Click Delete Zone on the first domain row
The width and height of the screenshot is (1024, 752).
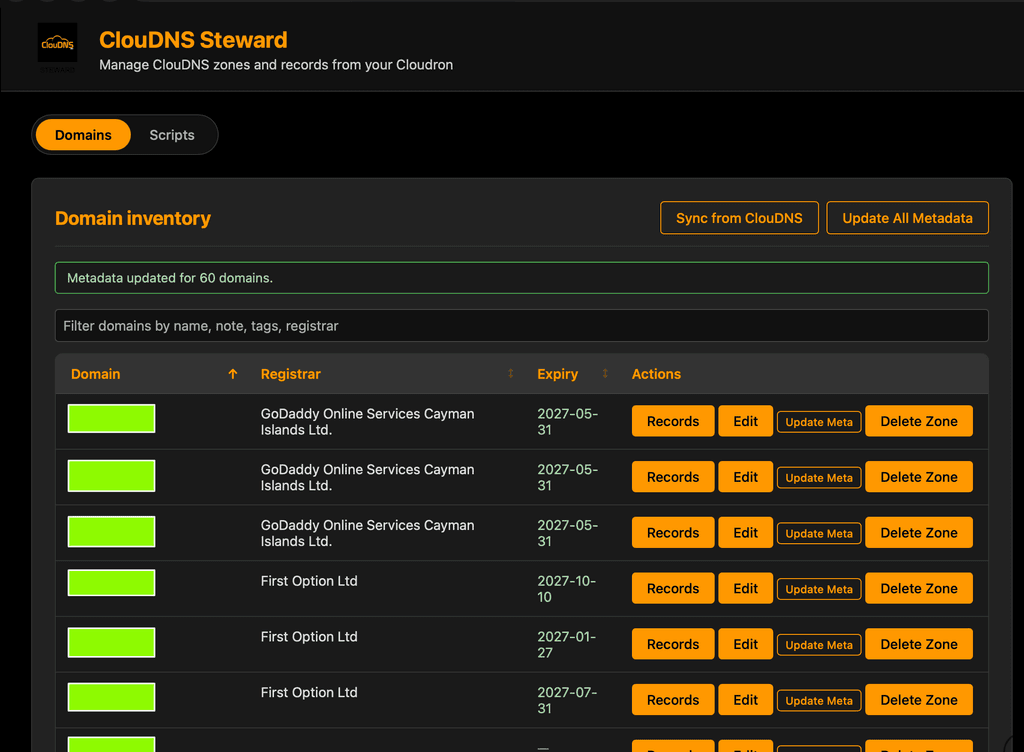(919, 420)
